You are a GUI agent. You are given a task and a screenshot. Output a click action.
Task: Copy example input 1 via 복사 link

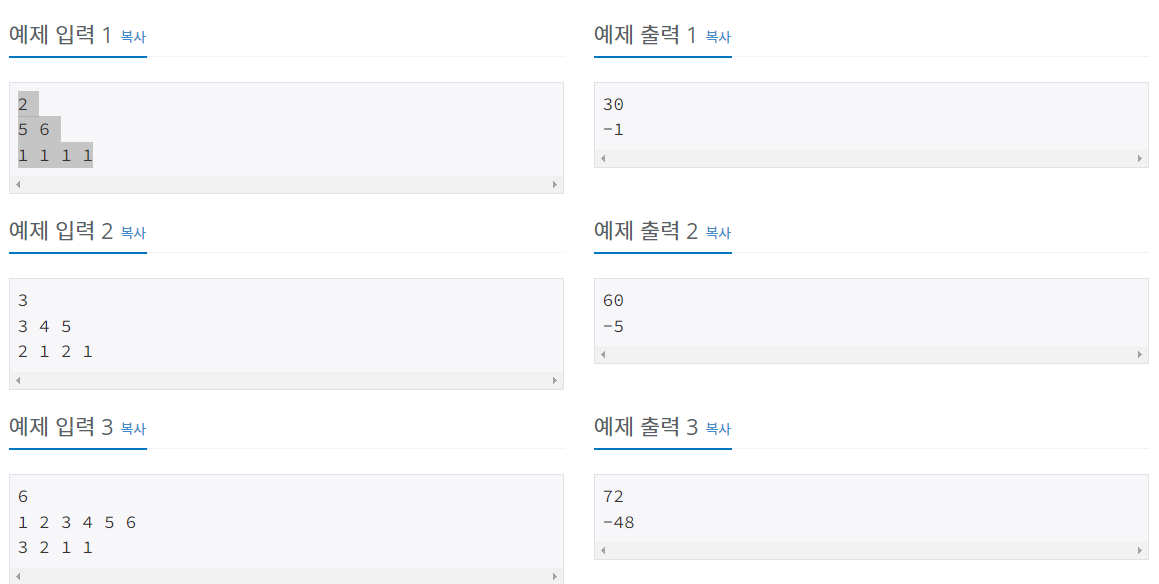point(133,36)
